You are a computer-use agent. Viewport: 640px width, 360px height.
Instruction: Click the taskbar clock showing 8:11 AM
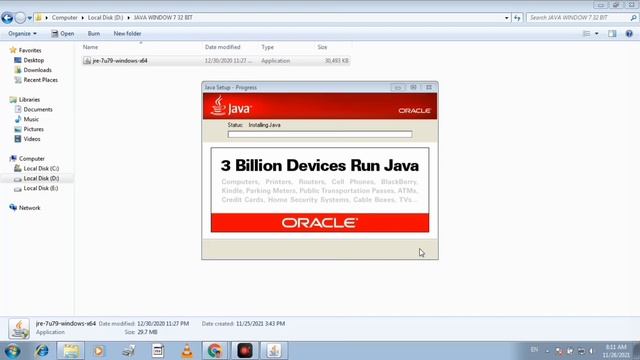(616, 351)
